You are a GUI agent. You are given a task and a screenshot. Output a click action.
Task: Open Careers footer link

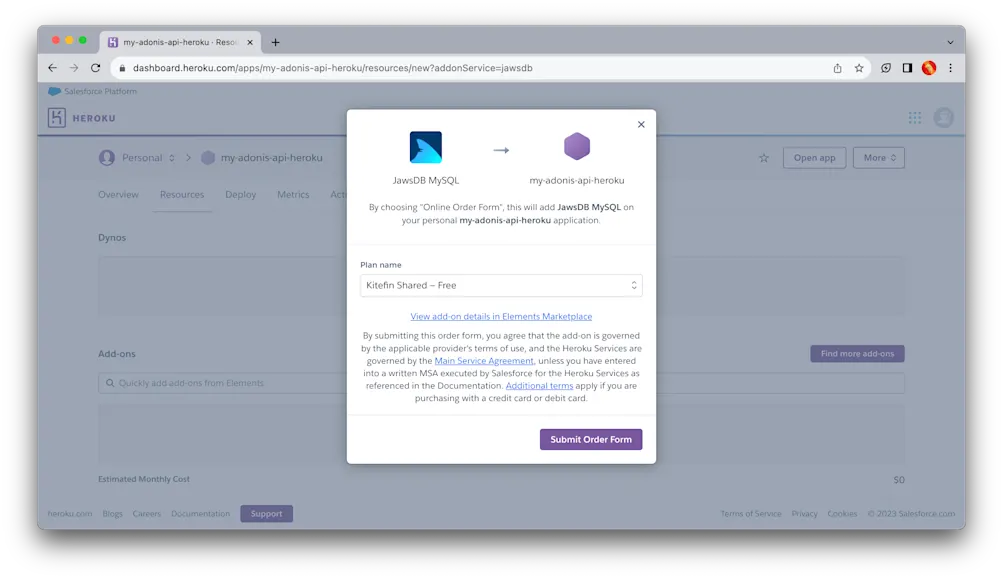point(146,514)
